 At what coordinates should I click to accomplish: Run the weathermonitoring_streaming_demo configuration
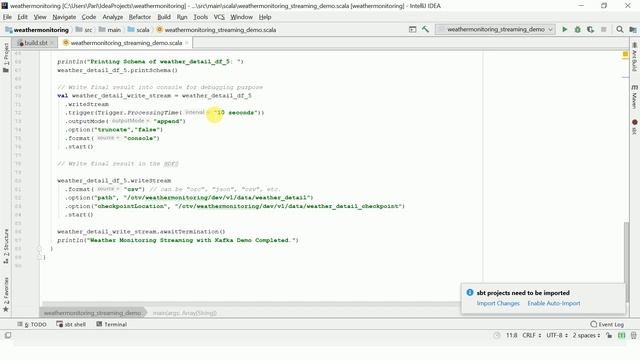[564, 29]
